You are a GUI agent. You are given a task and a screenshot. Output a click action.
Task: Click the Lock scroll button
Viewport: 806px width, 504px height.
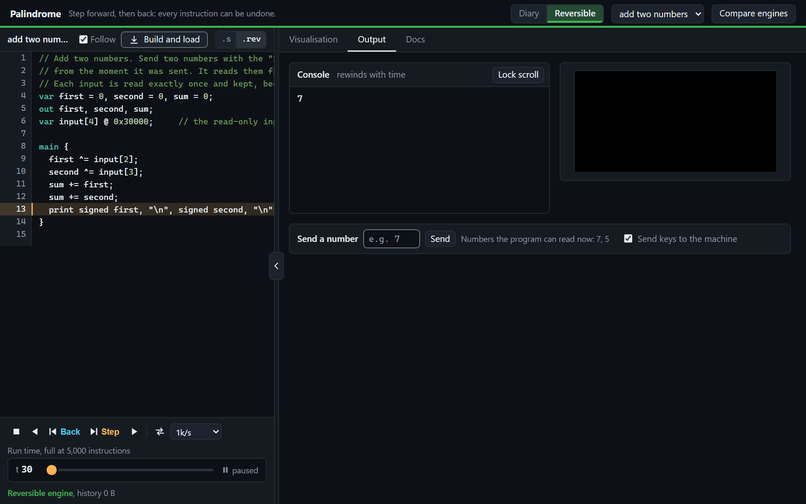518,75
